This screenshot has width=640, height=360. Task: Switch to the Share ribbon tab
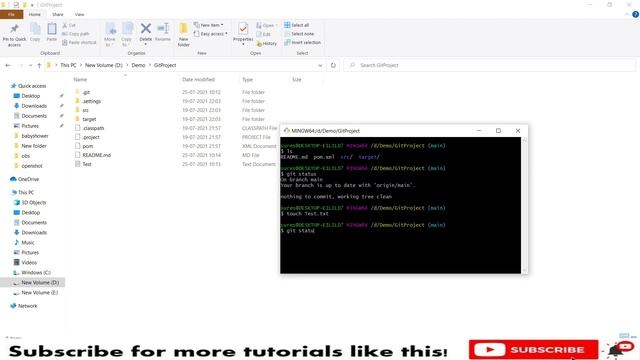point(58,14)
